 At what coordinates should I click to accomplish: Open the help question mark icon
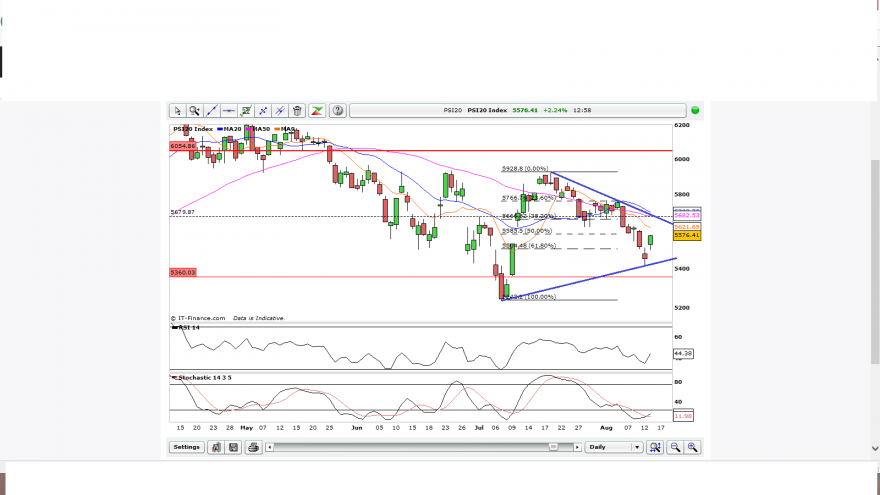click(337, 111)
